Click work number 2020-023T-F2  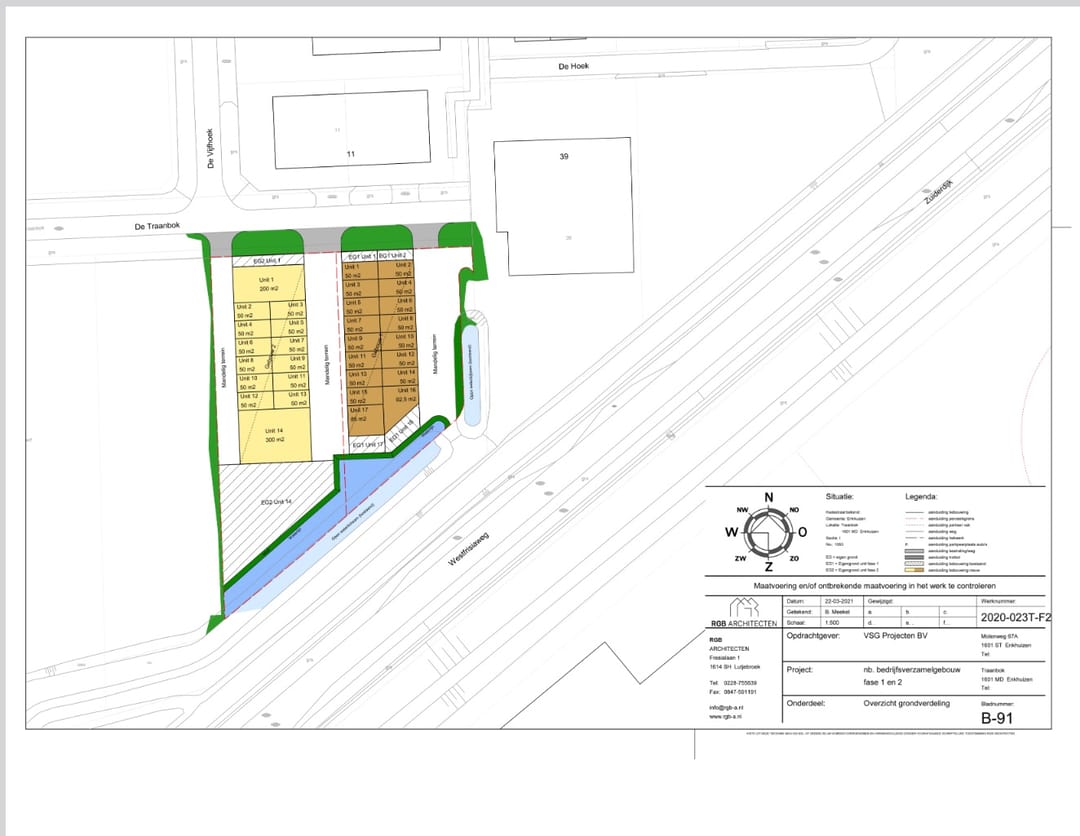click(1016, 618)
